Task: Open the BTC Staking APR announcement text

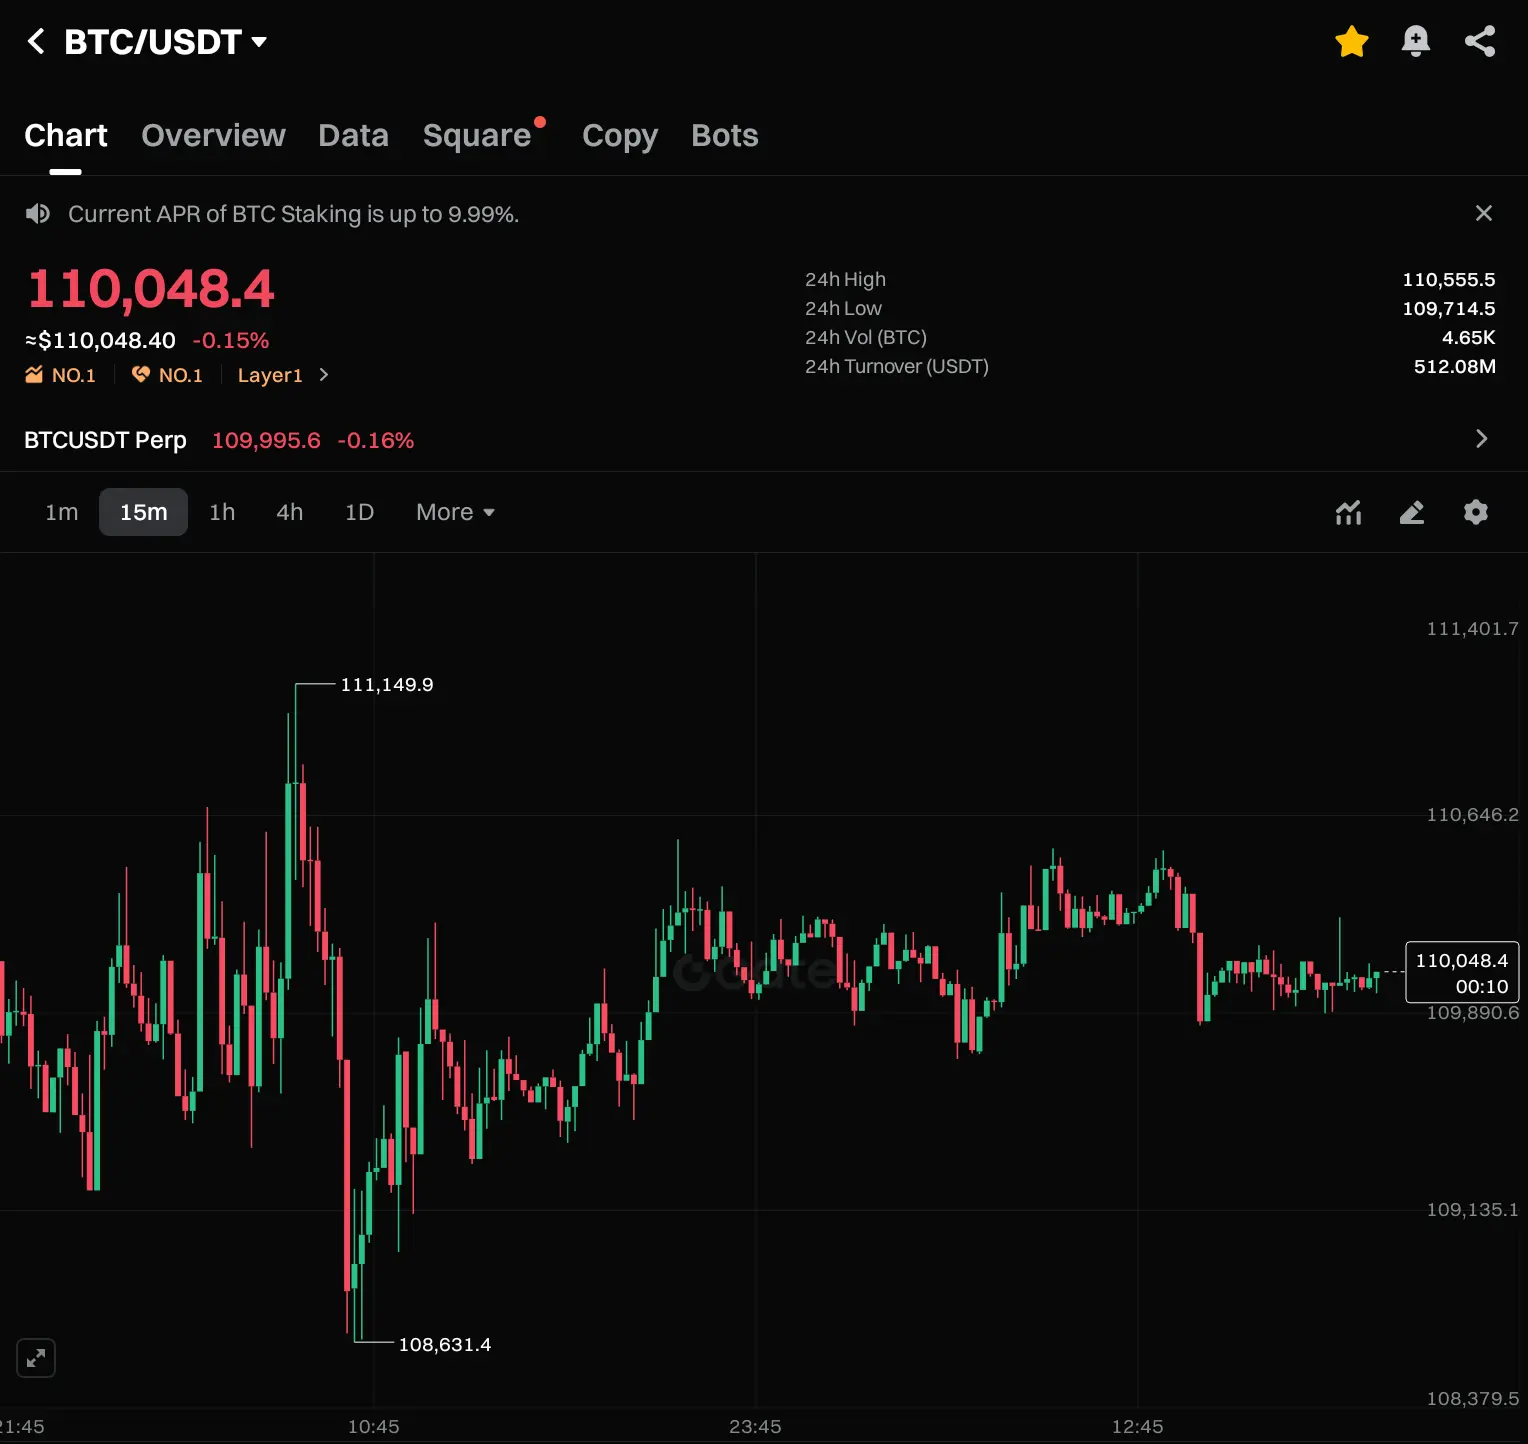Action: click(x=293, y=214)
